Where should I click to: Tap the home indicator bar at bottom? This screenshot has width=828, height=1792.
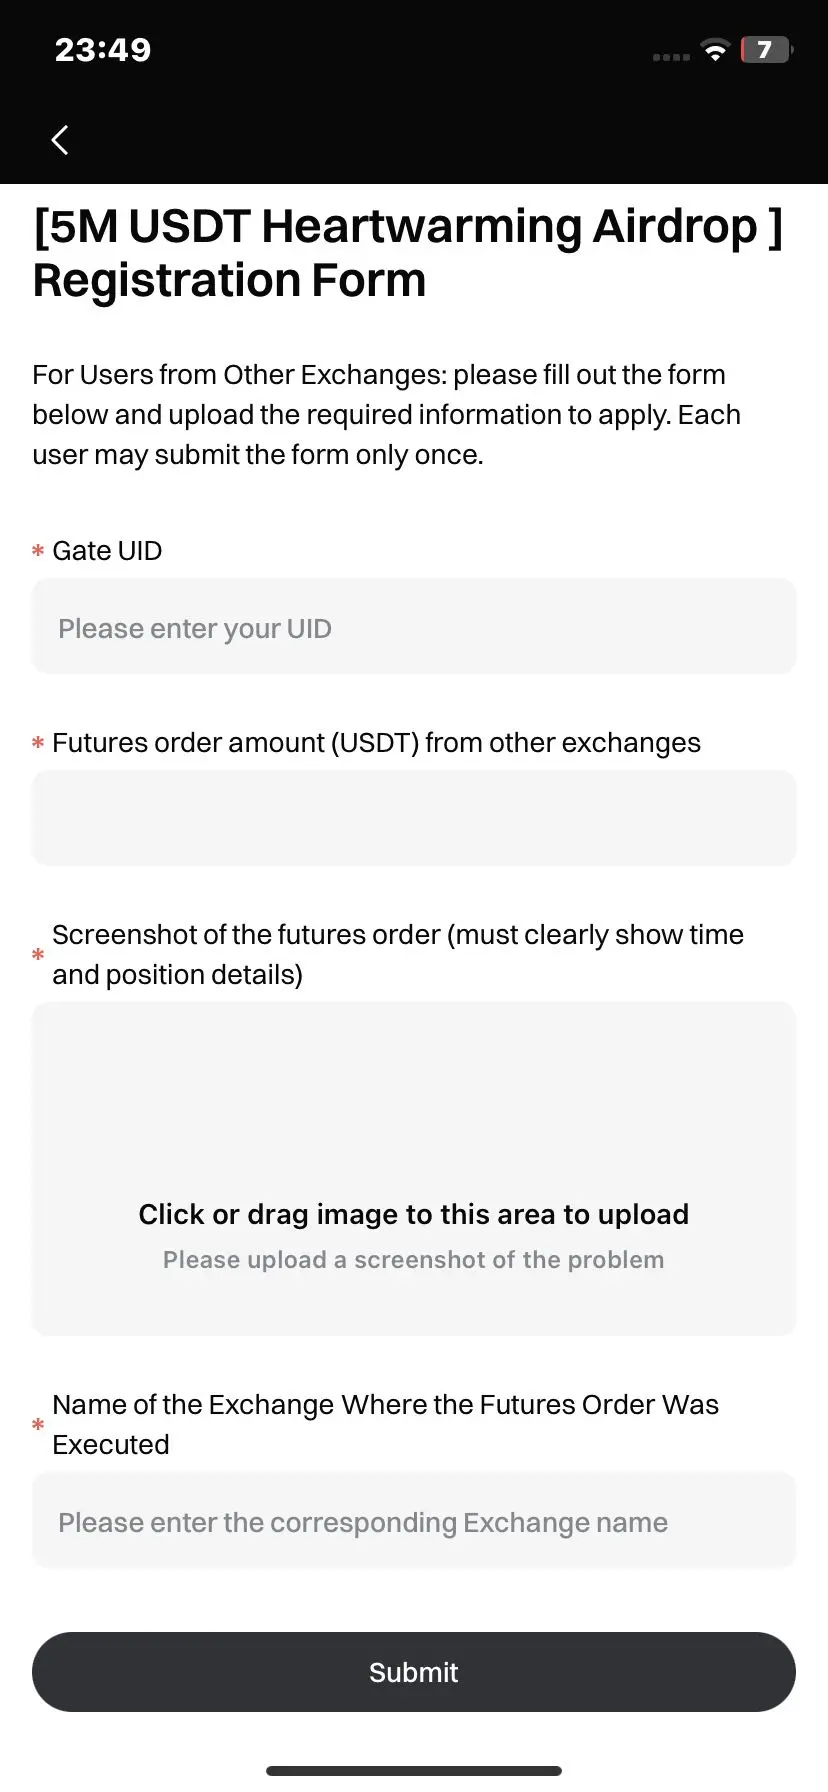coord(414,1771)
